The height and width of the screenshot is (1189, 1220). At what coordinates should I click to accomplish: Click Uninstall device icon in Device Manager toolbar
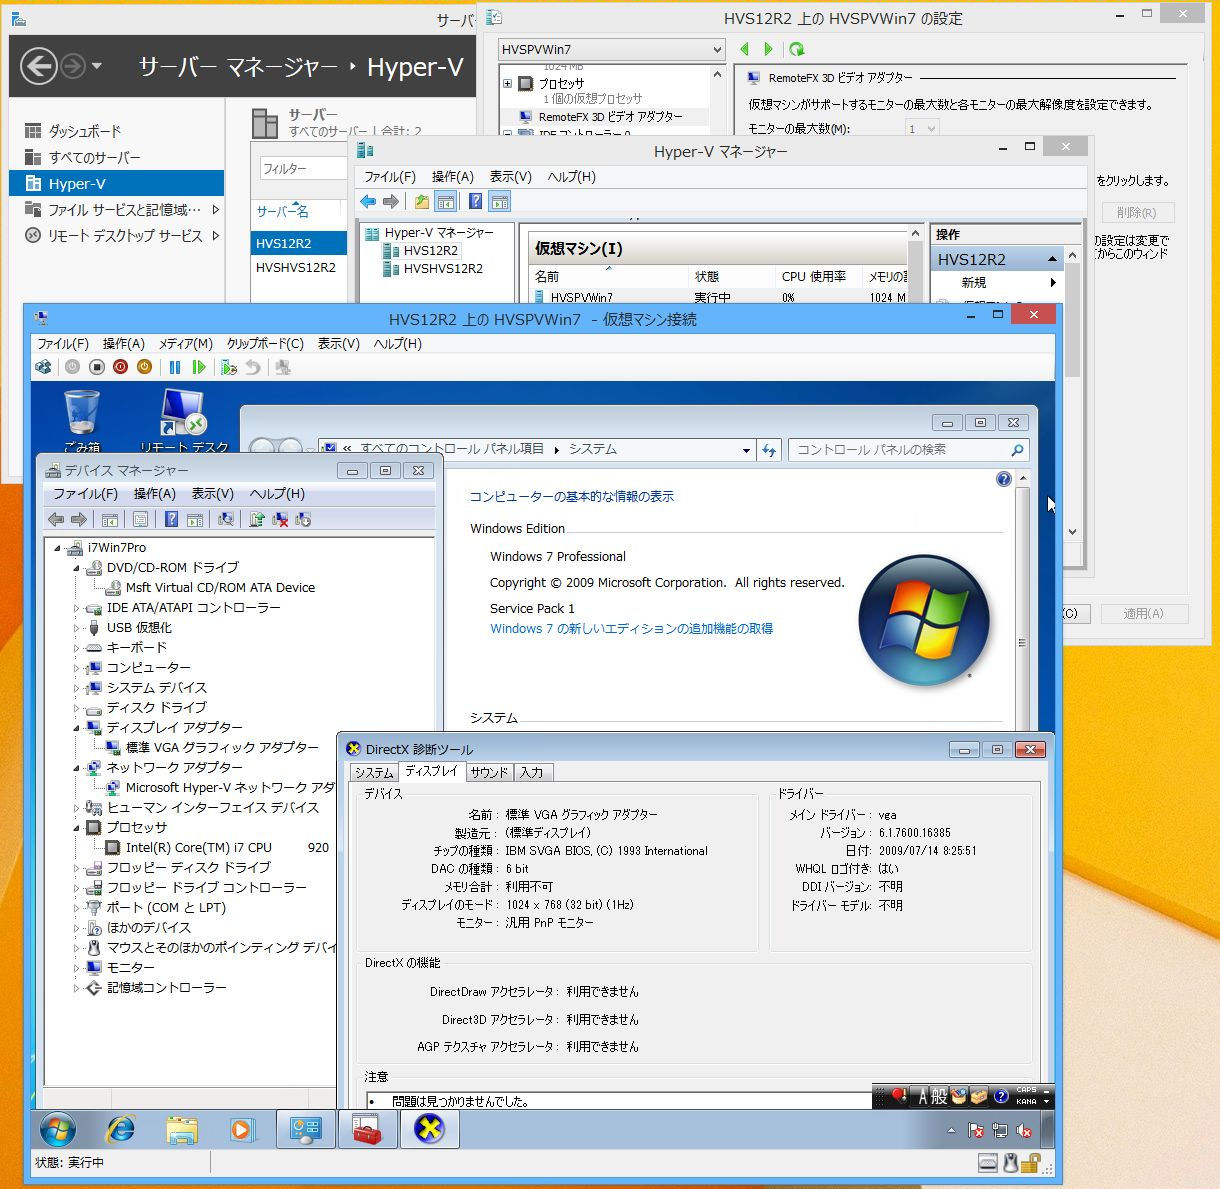281,519
